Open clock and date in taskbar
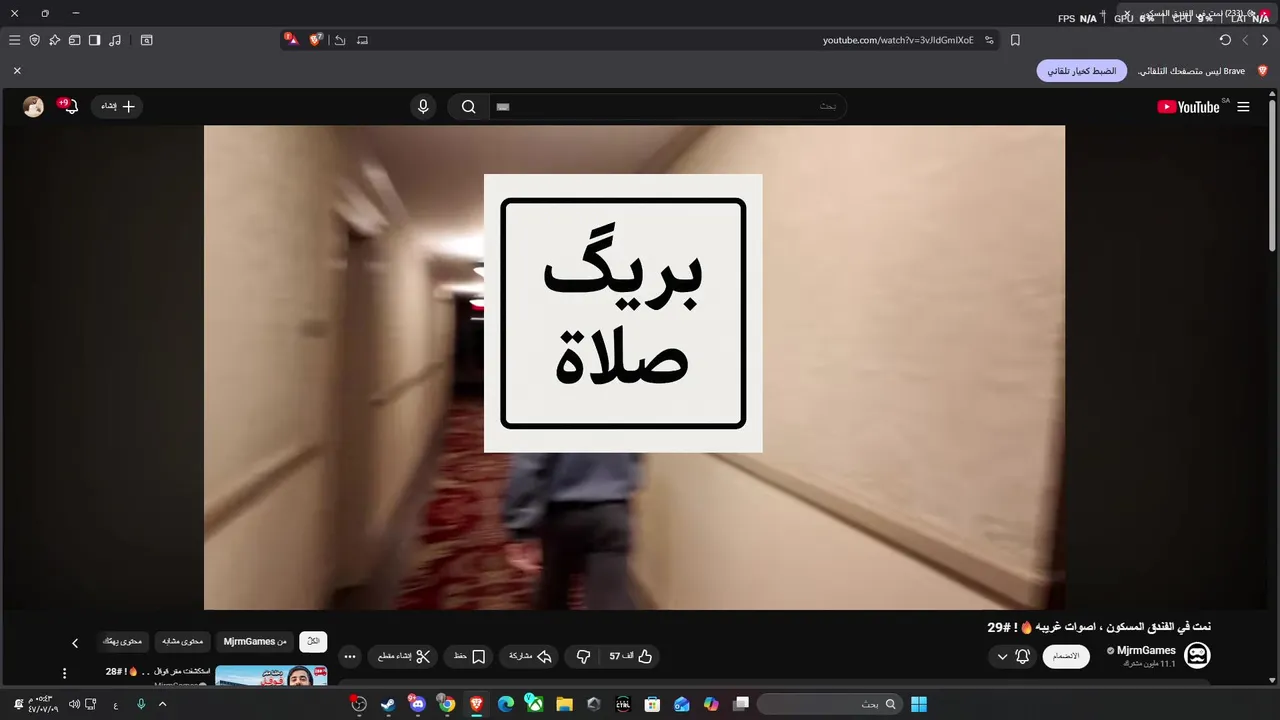 [x=44, y=704]
